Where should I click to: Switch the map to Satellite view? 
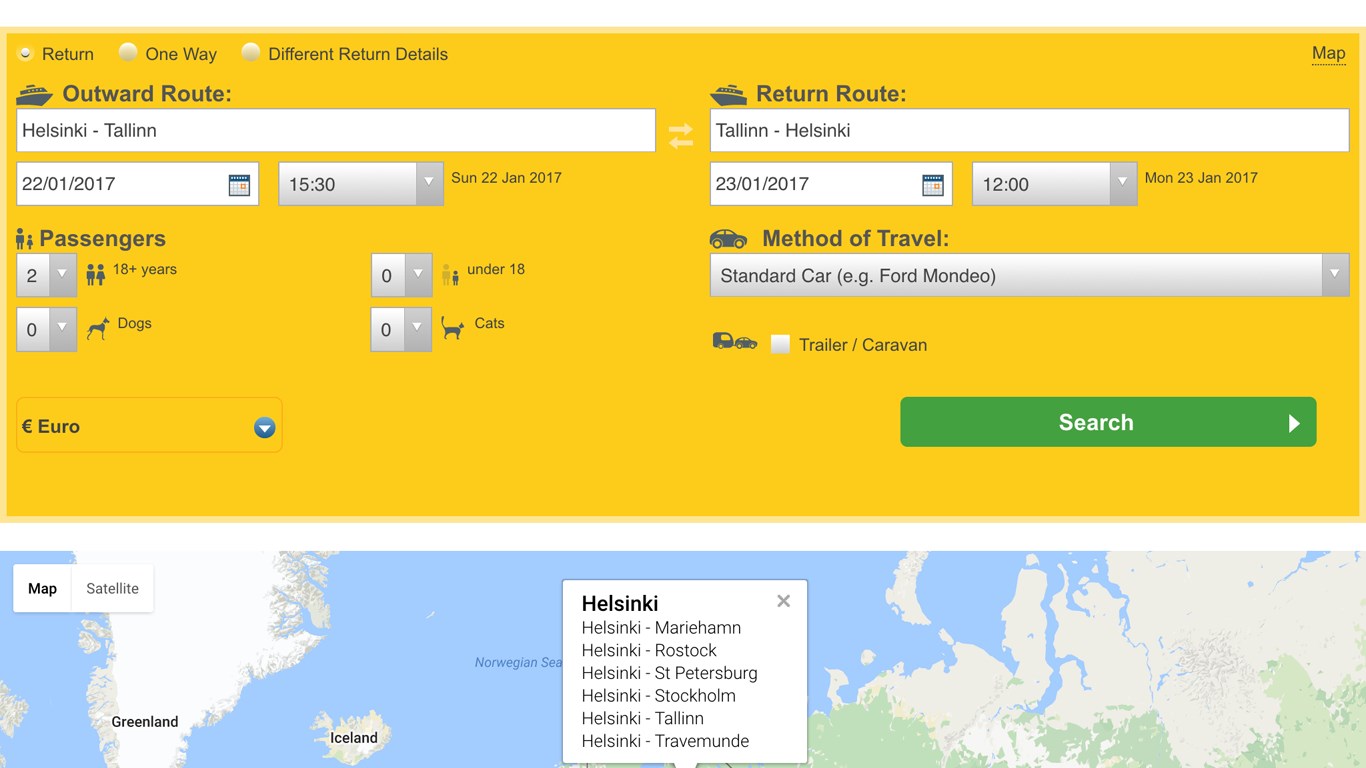[111, 588]
